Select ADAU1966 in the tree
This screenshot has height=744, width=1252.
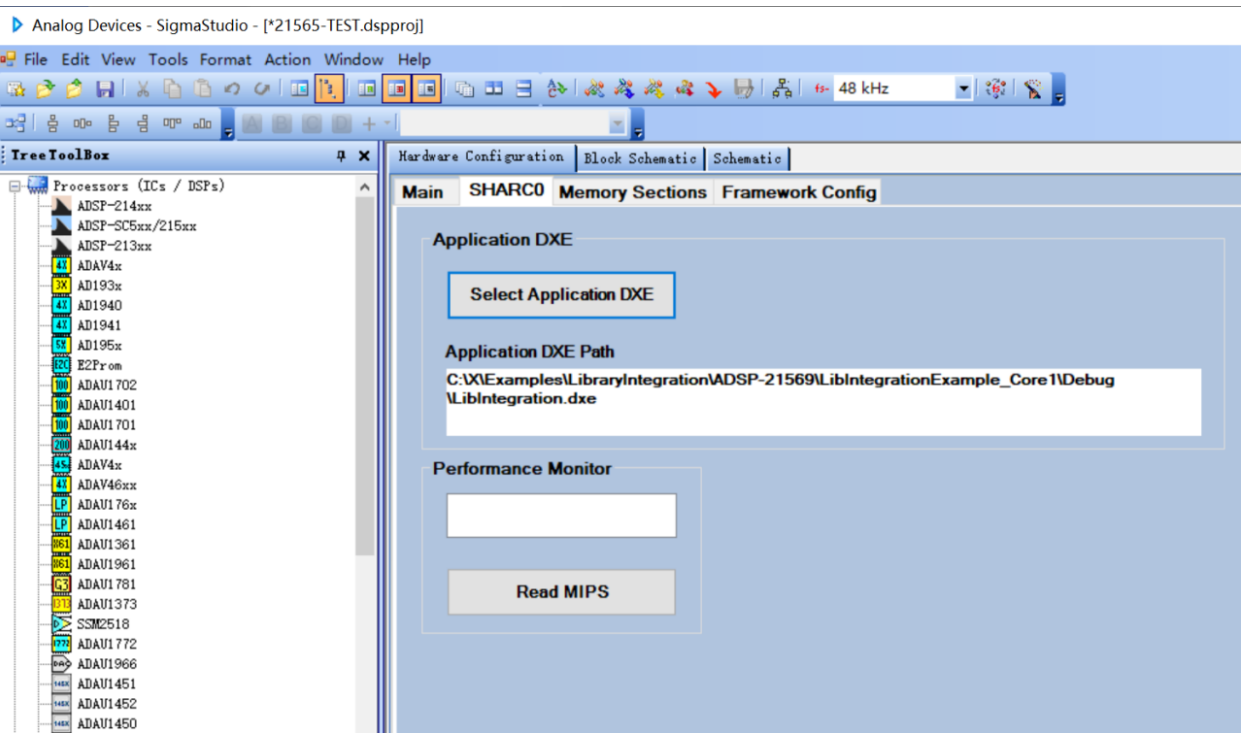pos(107,664)
